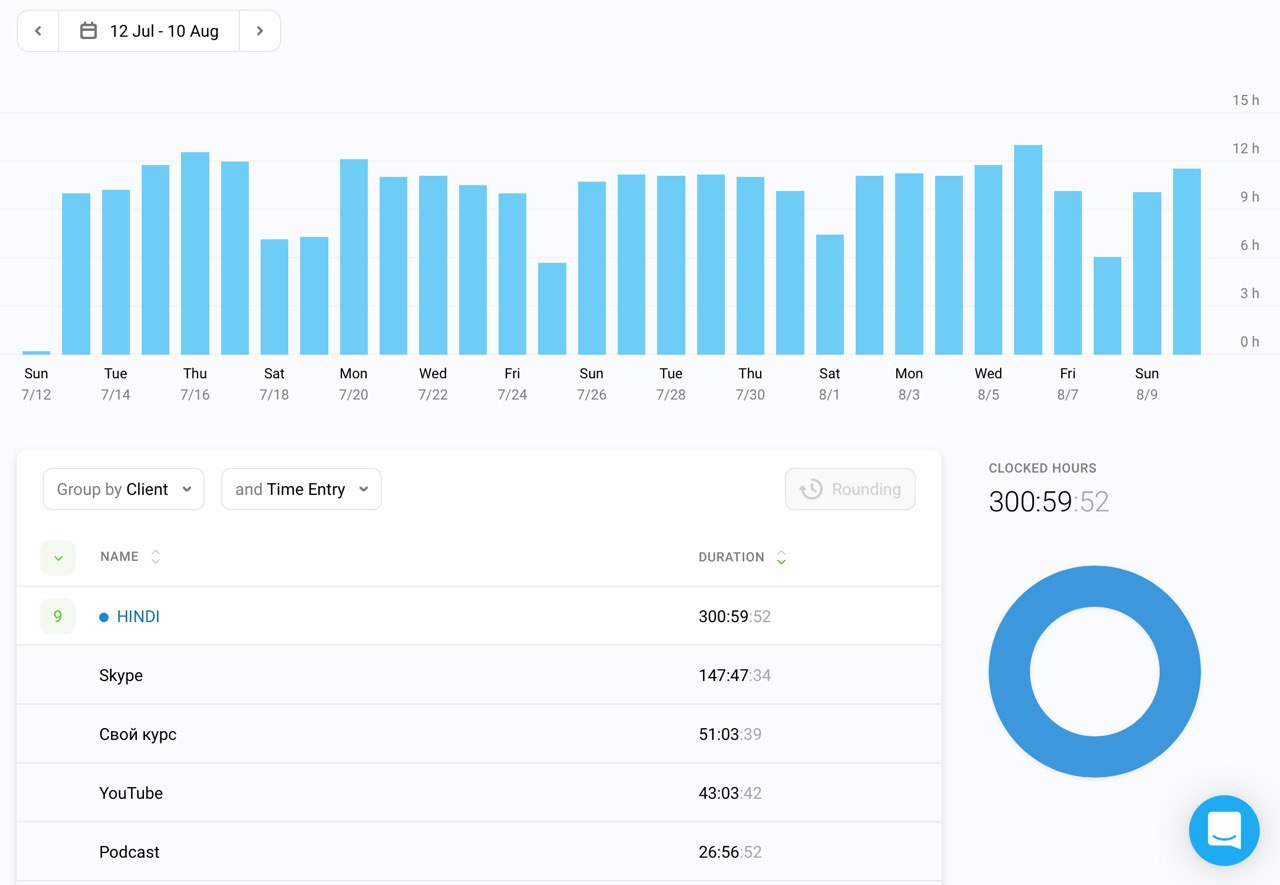1280x885 pixels.
Task: Sort by the NAME column
Action: [130, 557]
